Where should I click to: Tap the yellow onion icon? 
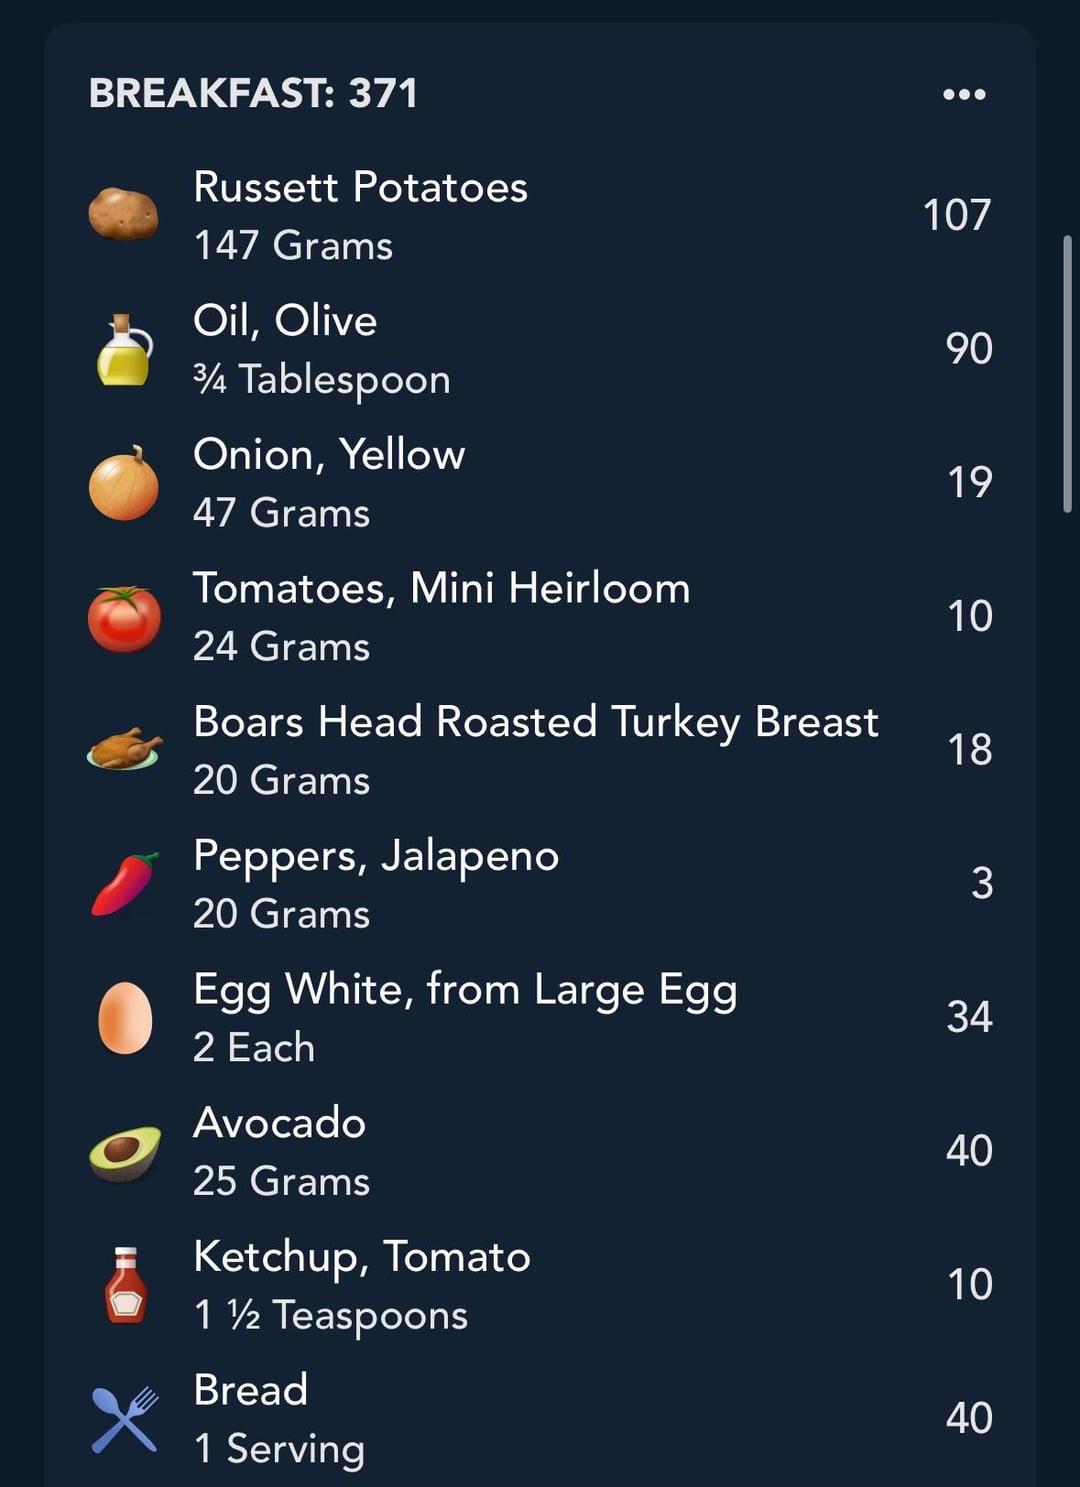coord(124,483)
